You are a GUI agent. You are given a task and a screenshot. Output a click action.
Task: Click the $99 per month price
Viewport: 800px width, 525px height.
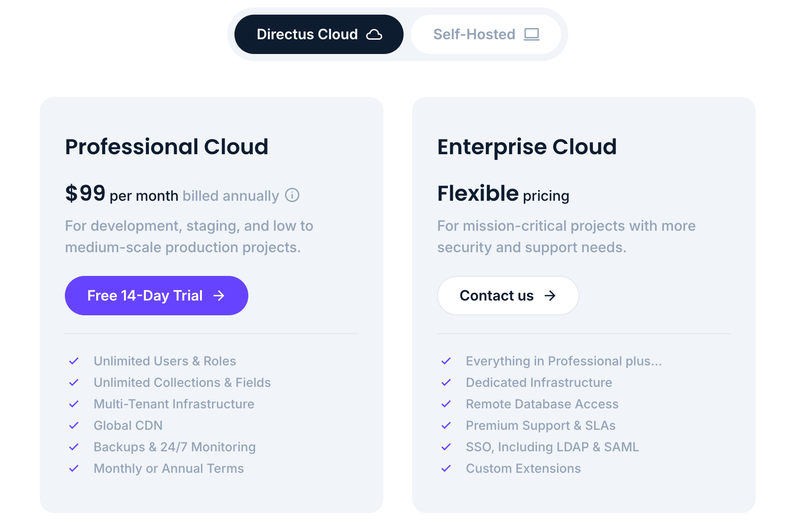pos(121,194)
